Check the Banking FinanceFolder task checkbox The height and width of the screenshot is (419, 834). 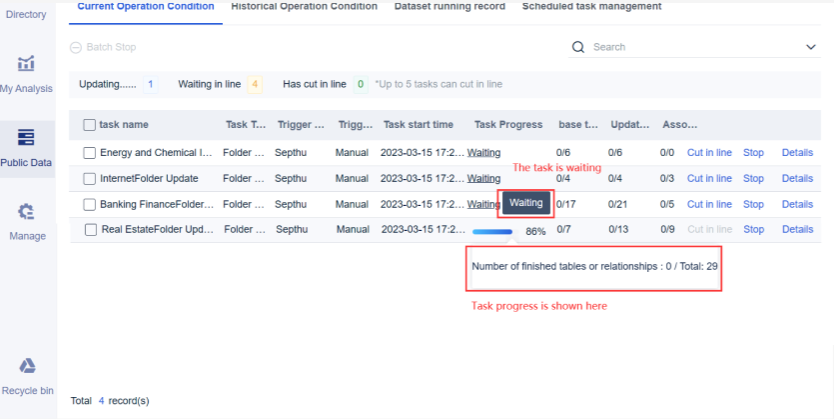[89, 205]
